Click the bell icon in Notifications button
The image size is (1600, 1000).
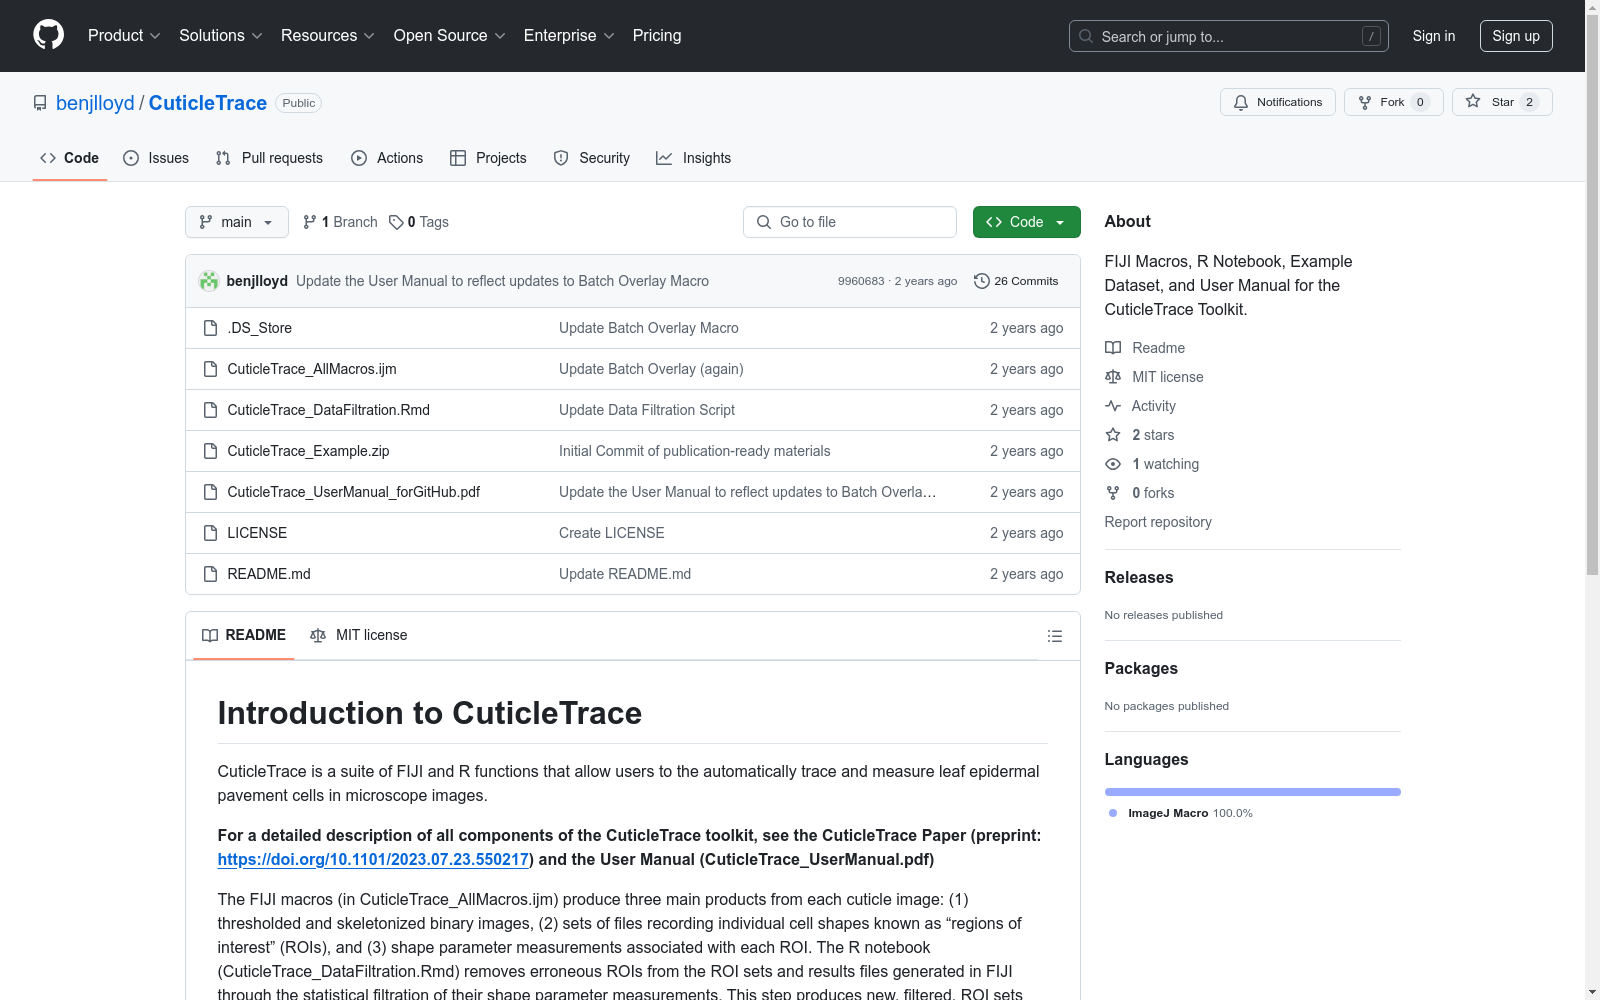click(1241, 102)
